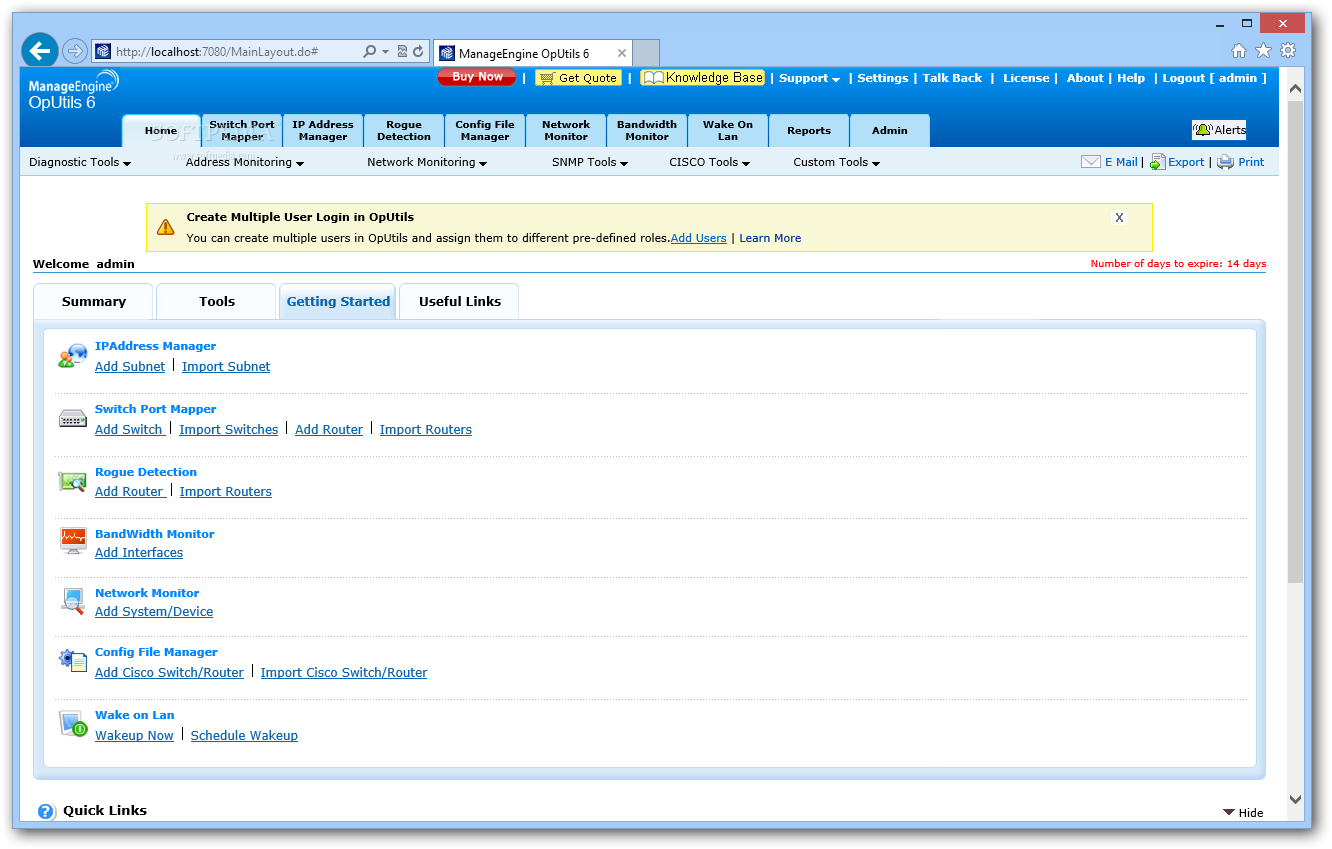1332x849 pixels.
Task: Open Settings in the header
Action: (883, 78)
